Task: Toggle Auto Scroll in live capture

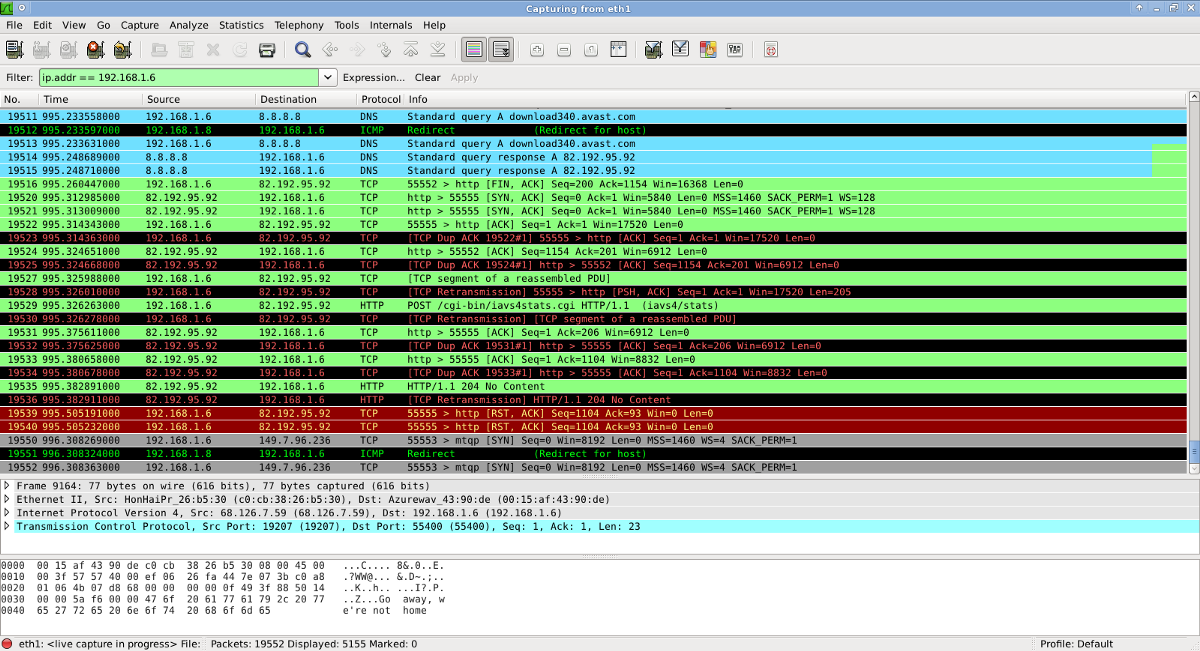Action: pos(501,49)
